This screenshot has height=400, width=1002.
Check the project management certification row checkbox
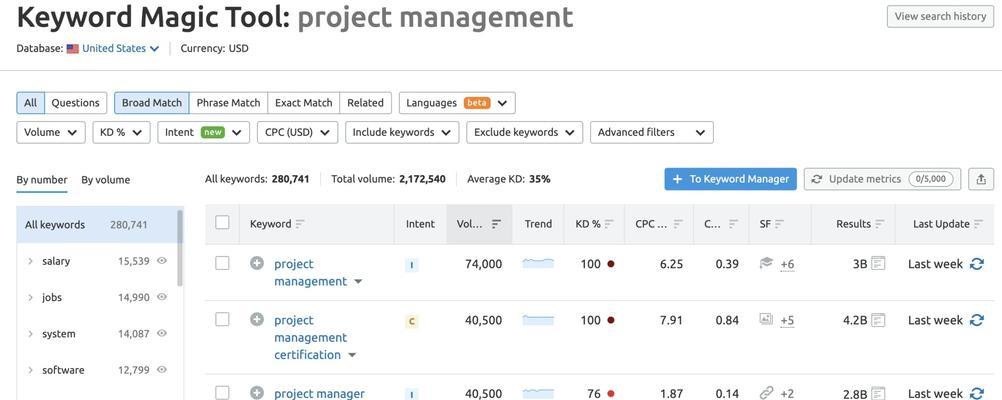pos(222,319)
